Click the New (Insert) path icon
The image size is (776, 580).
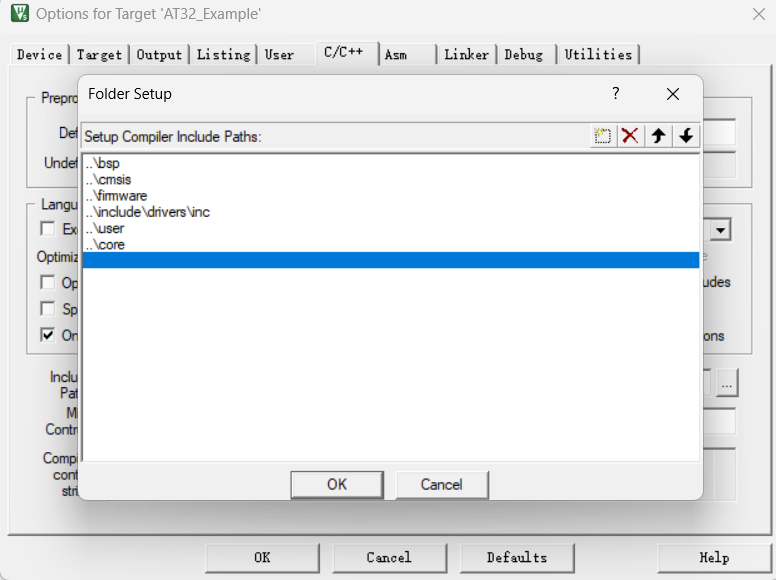point(602,136)
